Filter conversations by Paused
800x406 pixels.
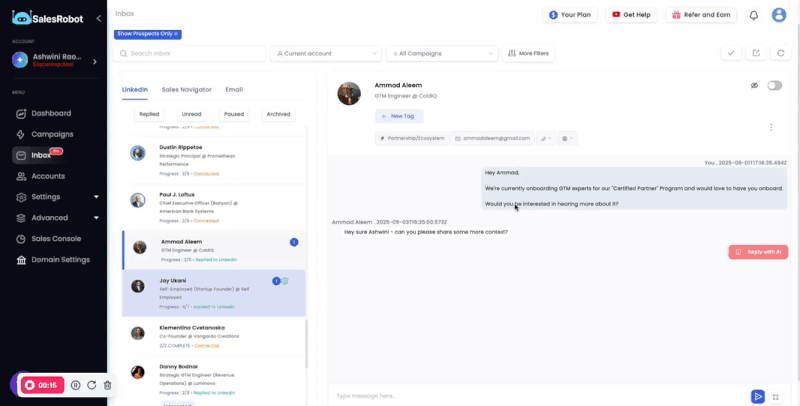[234, 114]
